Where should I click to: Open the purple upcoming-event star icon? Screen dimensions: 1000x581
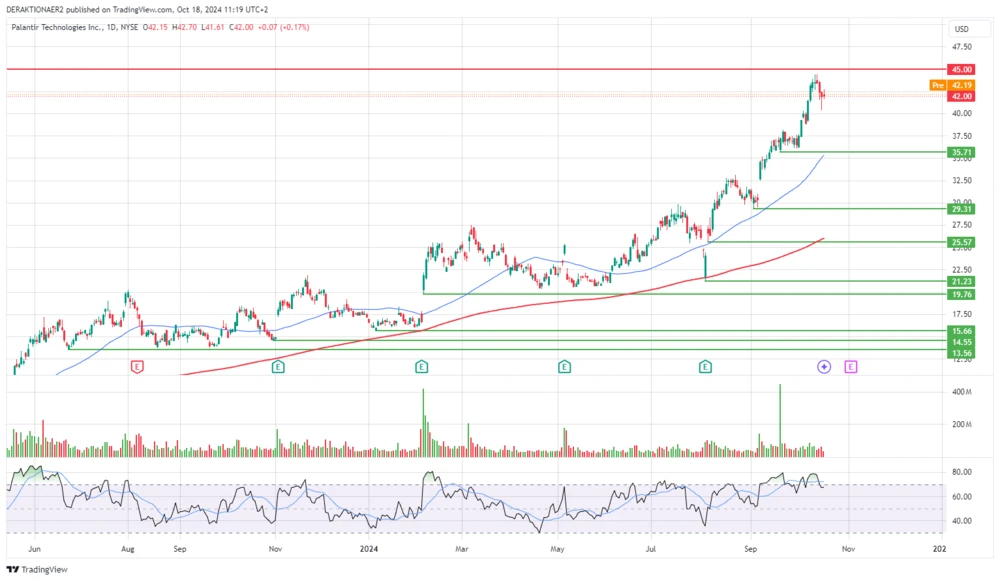click(823, 366)
